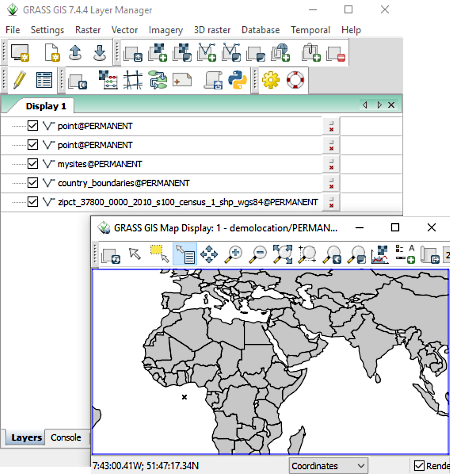The height and width of the screenshot is (474, 450).
Task: Click the lifebuoy help icon
Action: click(295, 80)
